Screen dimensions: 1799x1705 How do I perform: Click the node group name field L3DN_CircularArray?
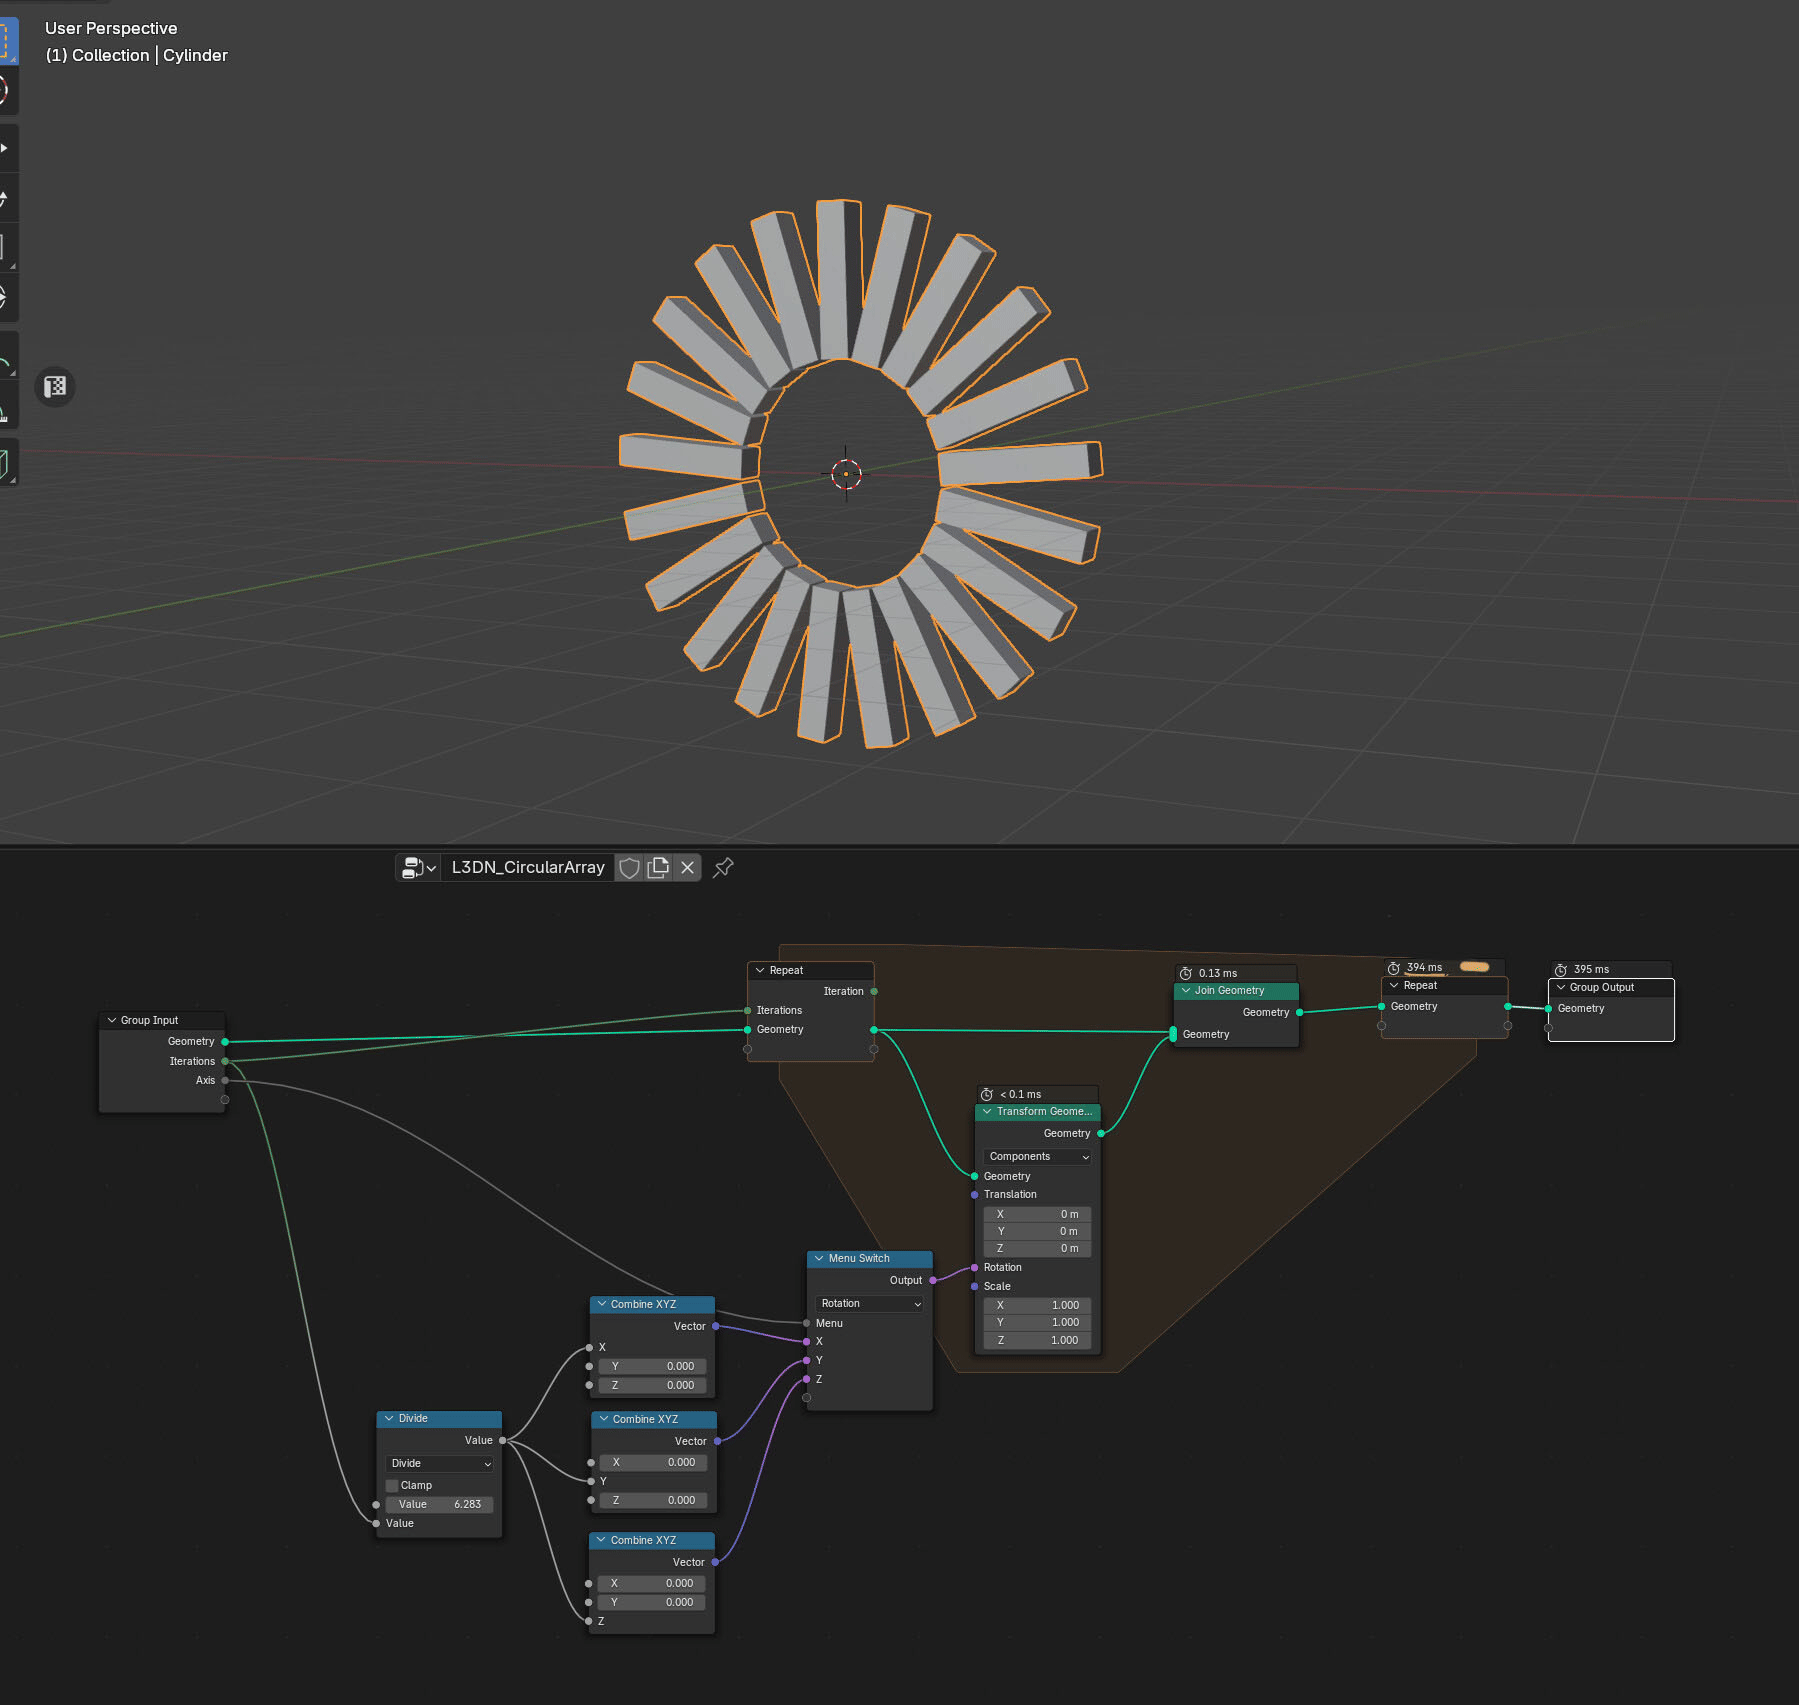click(528, 868)
